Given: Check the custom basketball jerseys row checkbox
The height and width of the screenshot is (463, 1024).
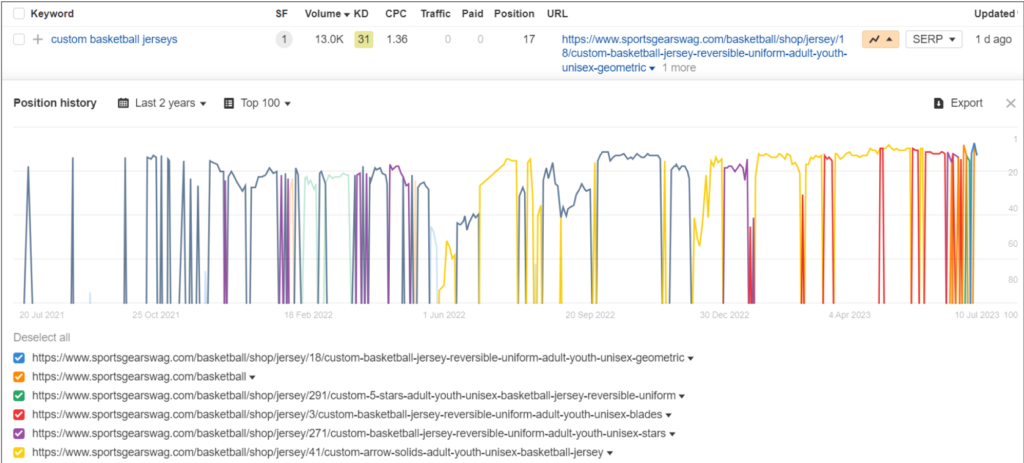Looking at the screenshot, I should point(19,40).
